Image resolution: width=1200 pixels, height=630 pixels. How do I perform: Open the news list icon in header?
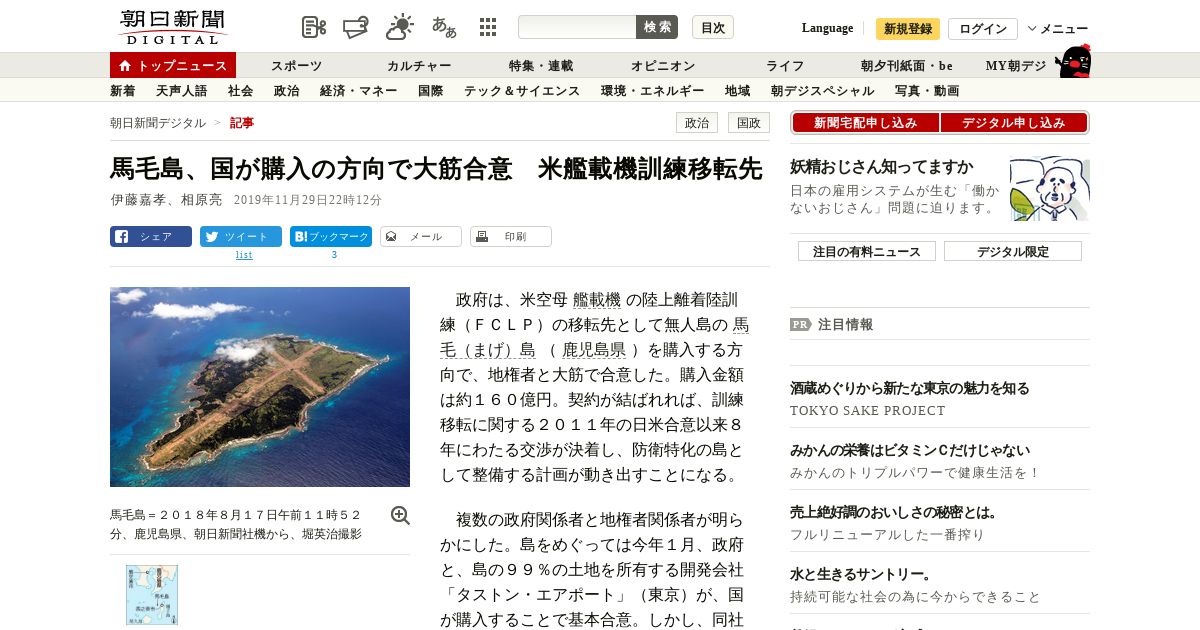(x=314, y=27)
